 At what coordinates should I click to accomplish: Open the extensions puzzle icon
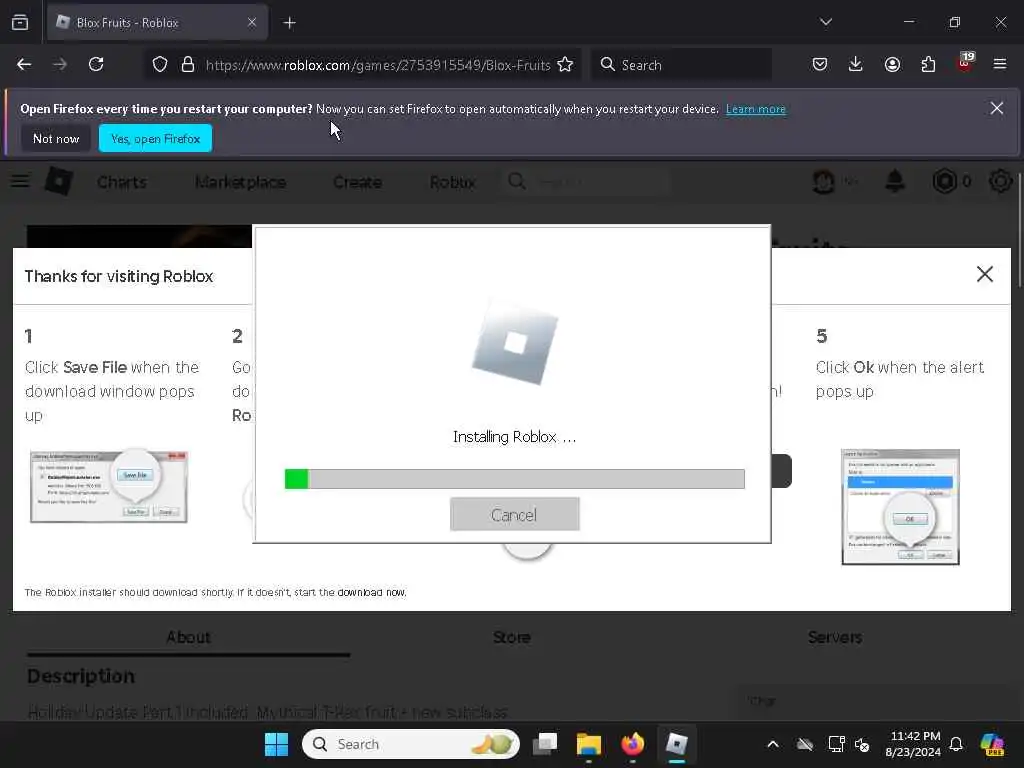(x=928, y=64)
